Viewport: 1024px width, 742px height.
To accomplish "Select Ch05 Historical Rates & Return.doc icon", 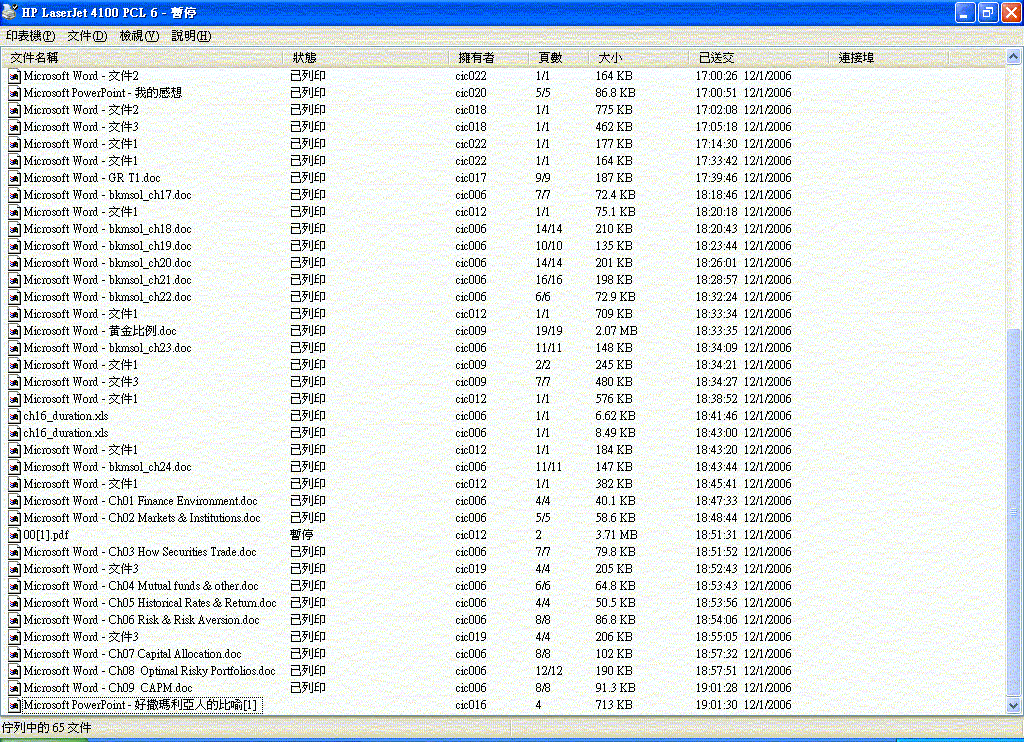I will point(14,603).
